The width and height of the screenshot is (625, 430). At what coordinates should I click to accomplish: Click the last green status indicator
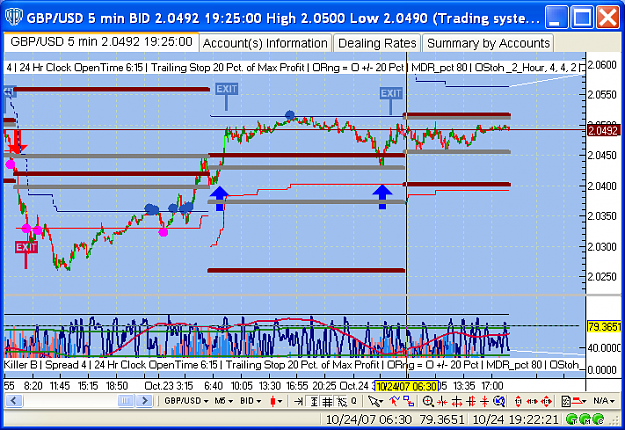pyautogui.click(x=598, y=419)
